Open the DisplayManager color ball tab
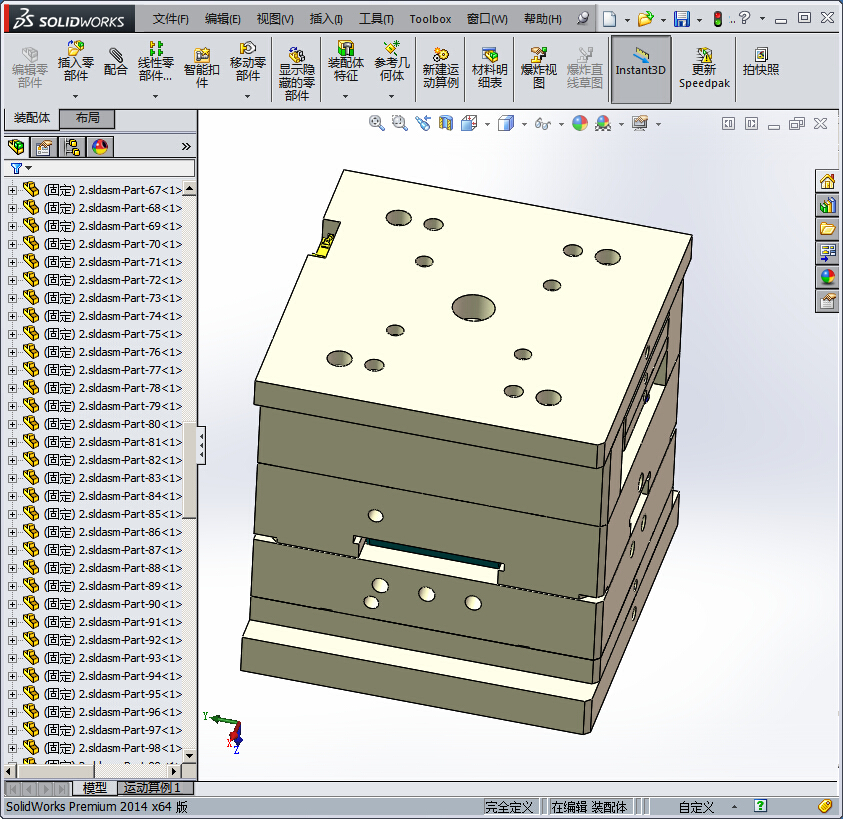 99,147
